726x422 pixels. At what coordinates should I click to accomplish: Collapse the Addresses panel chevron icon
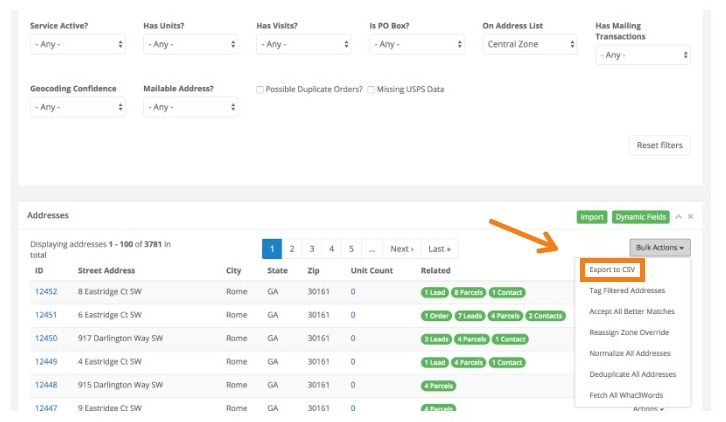tap(678, 216)
